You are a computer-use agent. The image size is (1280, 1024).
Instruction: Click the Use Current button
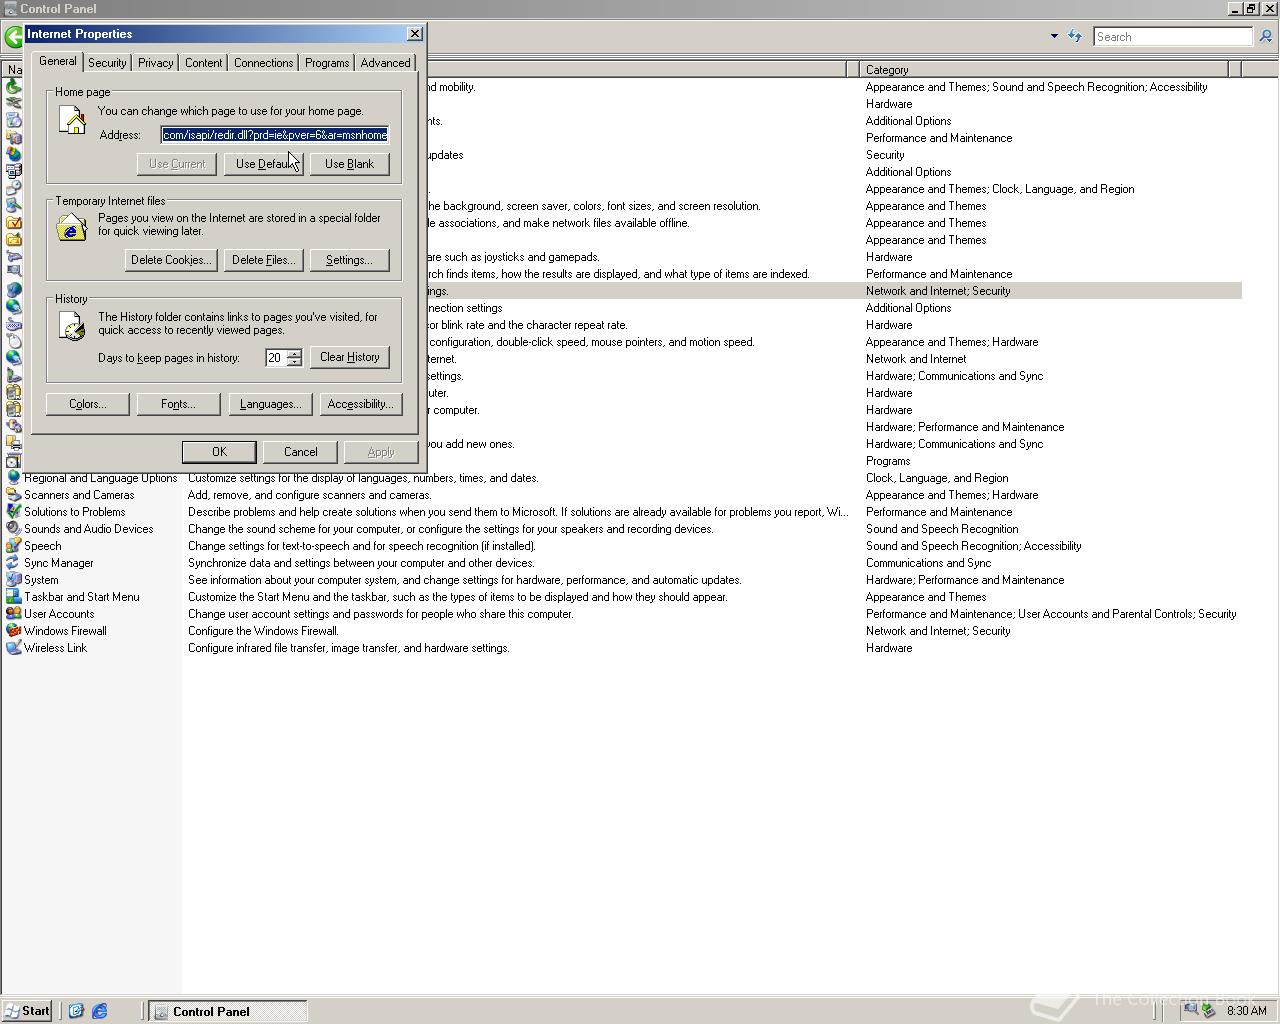coord(177,164)
